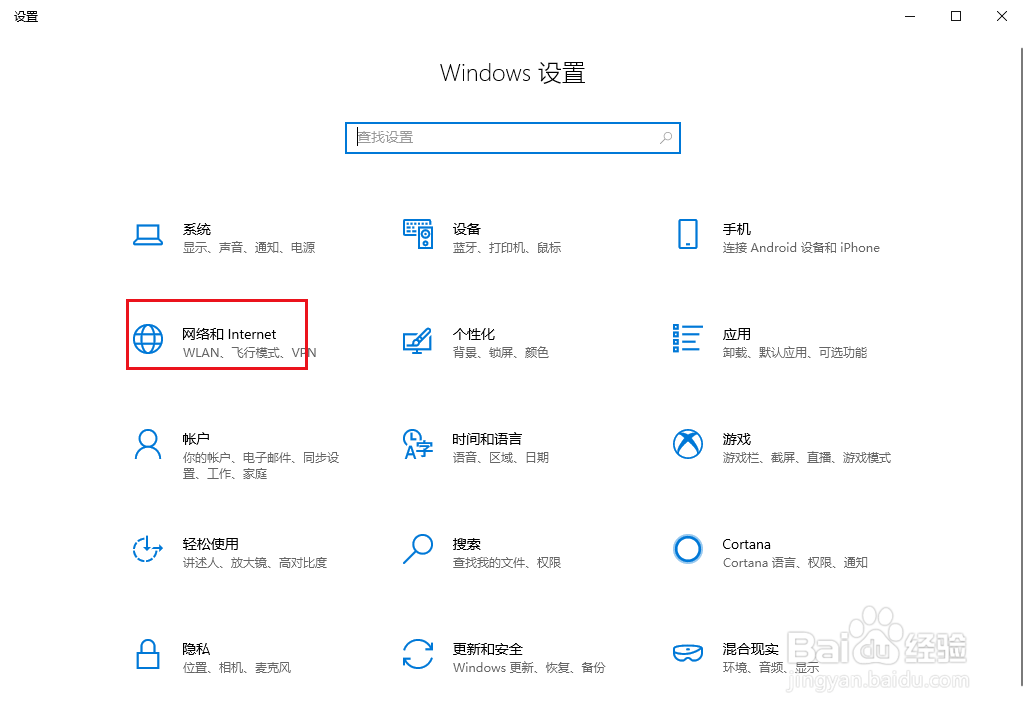The width and height of the screenshot is (1025, 715).
Task: Open the 搜索 settings title
Action: tap(467, 544)
